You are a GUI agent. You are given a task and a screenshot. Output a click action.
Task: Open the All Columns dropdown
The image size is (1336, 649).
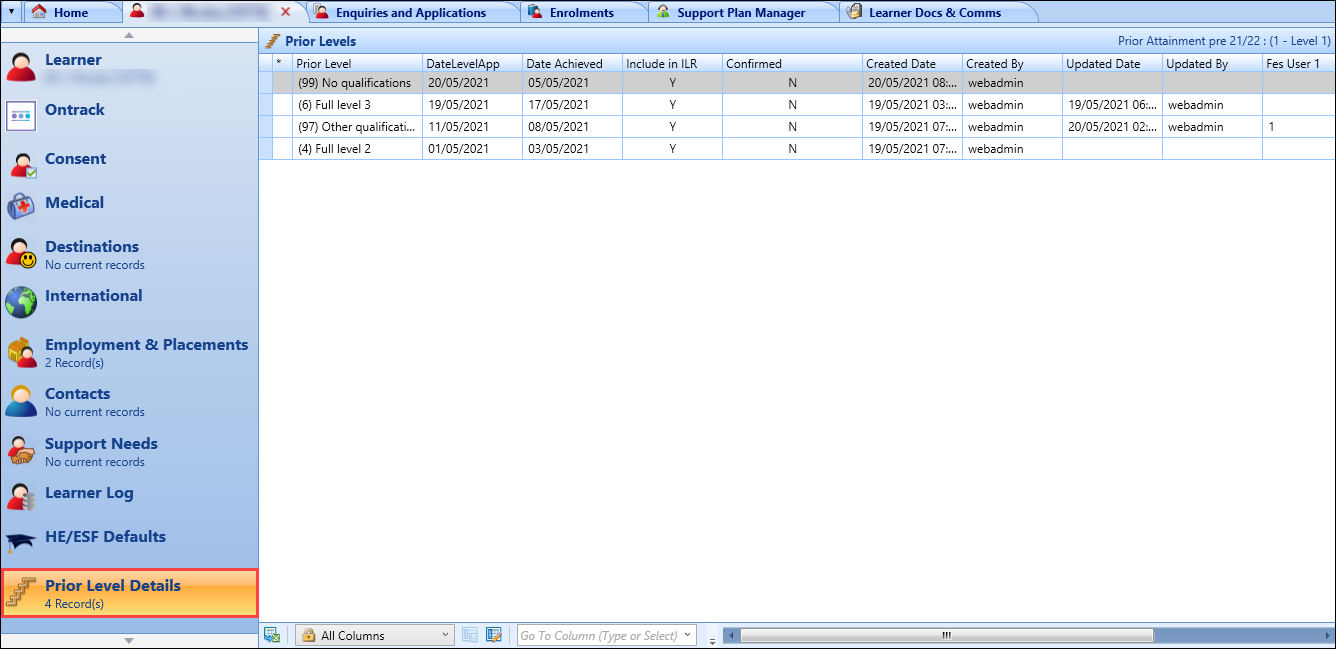click(x=375, y=635)
